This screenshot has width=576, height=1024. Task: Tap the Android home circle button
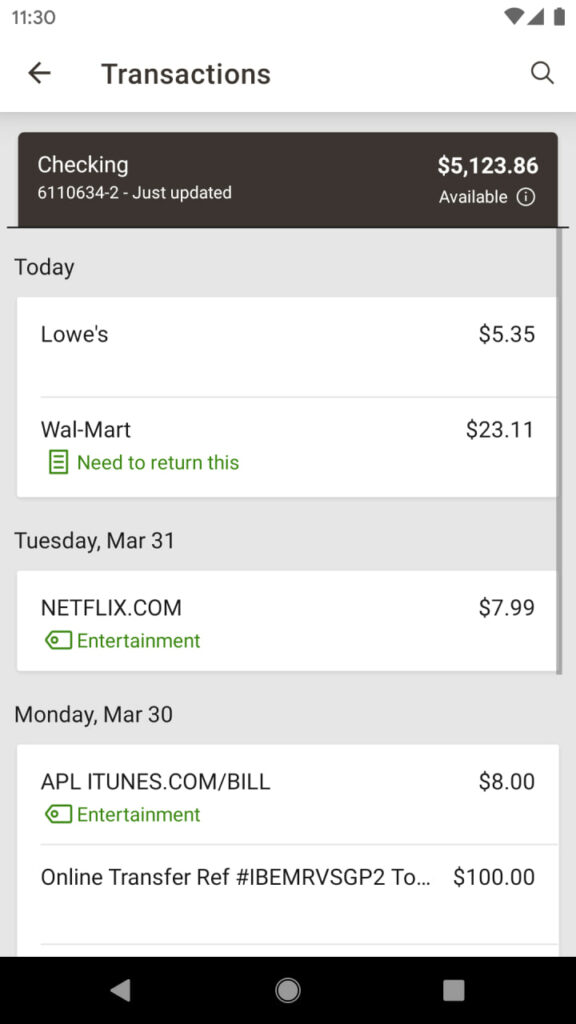pos(287,990)
